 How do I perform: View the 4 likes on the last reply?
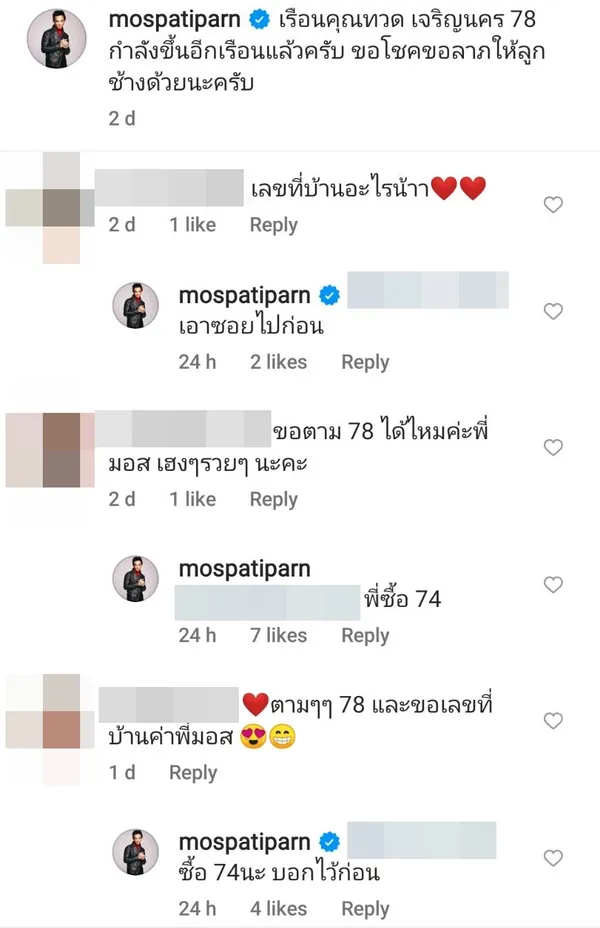tap(278, 909)
